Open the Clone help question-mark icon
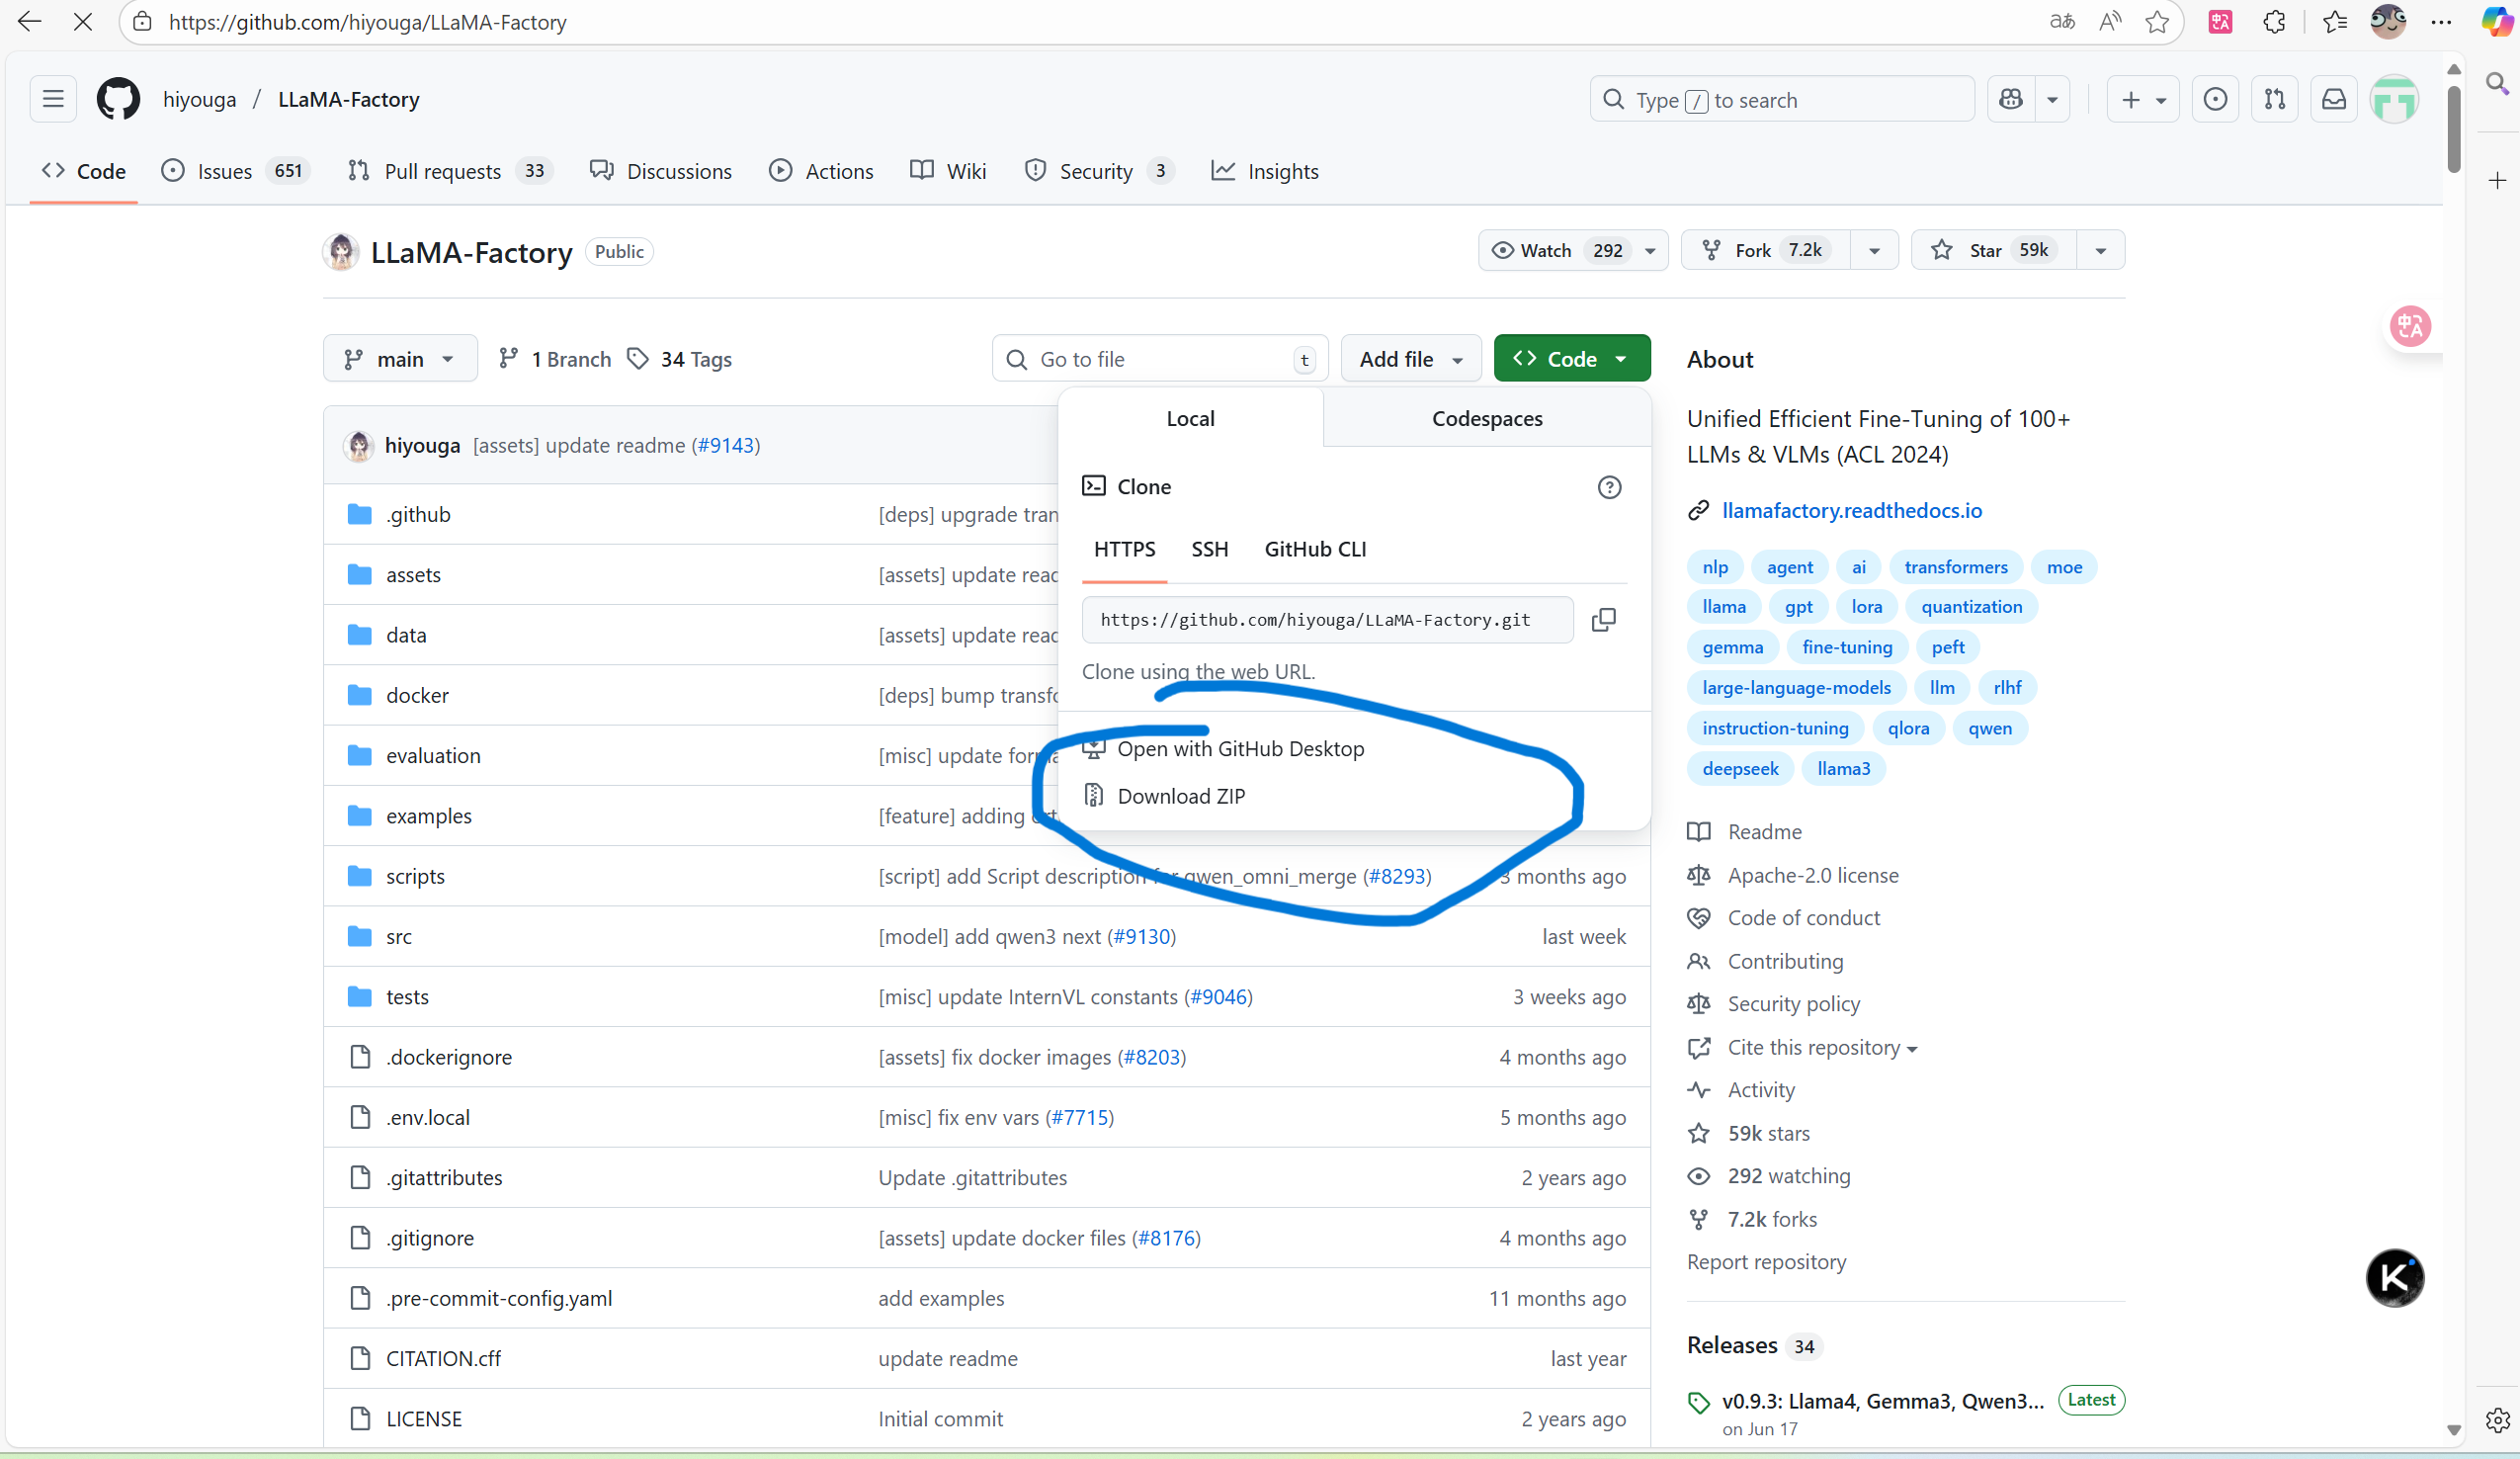The height and width of the screenshot is (1459, 2520). [1609, 487]
